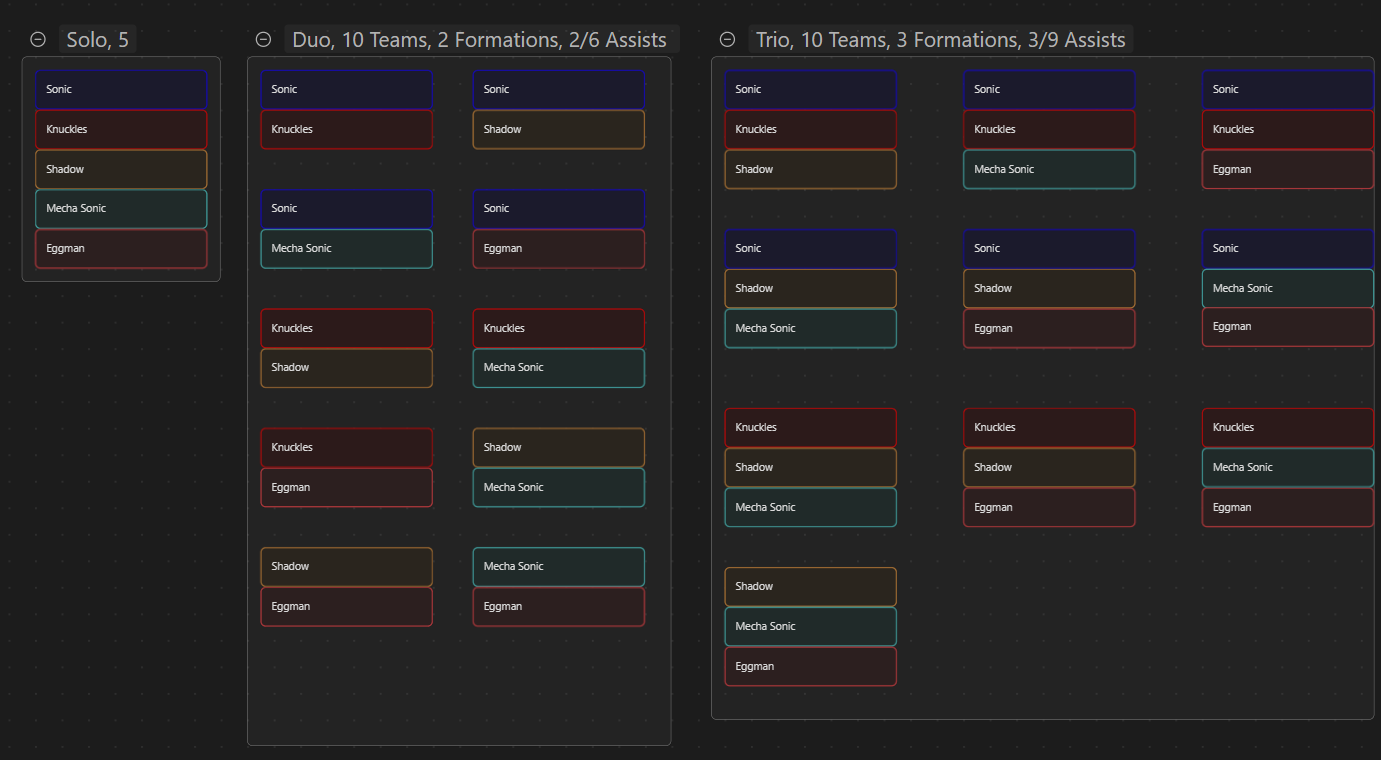This screenshot has height=760, width=1381.
Task: Select the Knuckles card in the Solo group
Action: click(121, 130)
